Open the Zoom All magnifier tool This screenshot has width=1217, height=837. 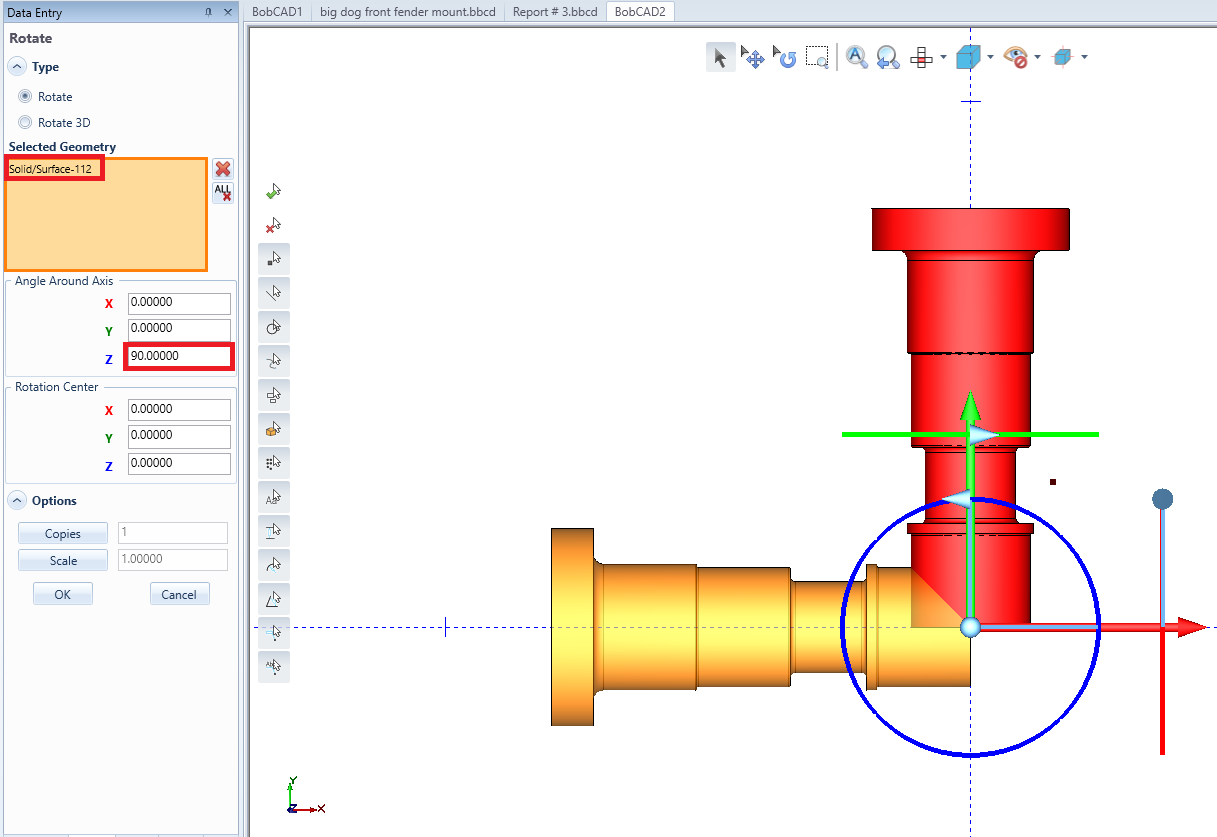pyautogui.click(x=856, y=57)
